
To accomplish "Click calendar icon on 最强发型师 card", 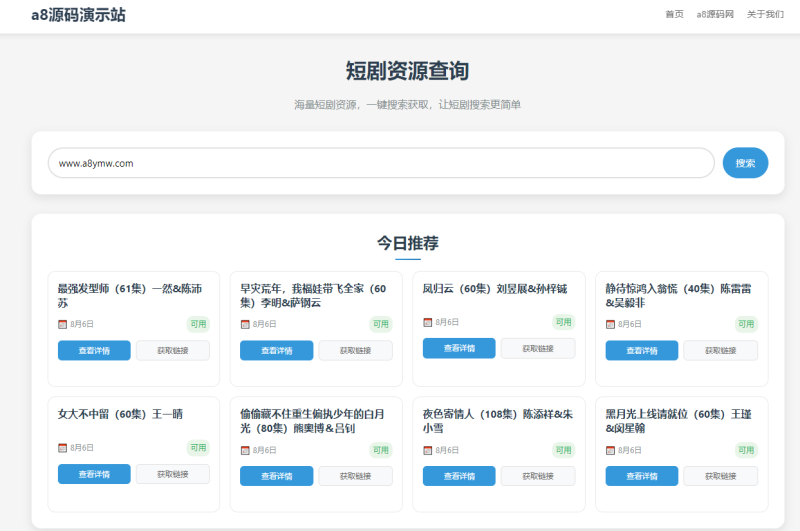I will [62, 324].
